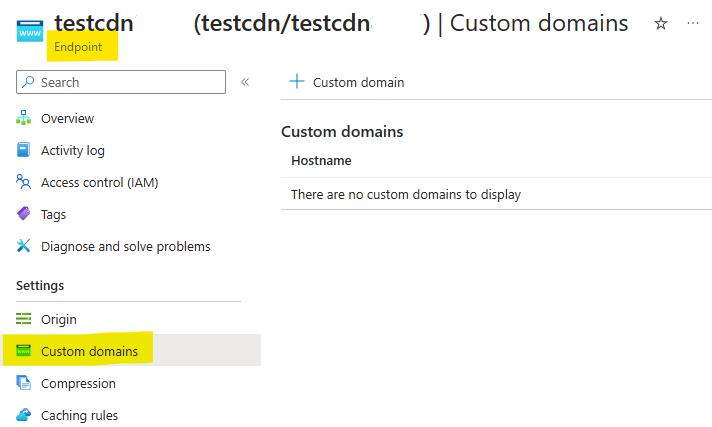This screenshot has height=427, width=712.
Task: Click the Custom domains green icon
Action: pos(24,351)
